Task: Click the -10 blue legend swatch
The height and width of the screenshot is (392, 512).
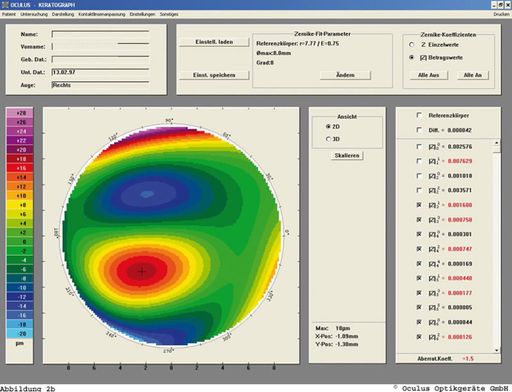Action: (x=20, y=287)
